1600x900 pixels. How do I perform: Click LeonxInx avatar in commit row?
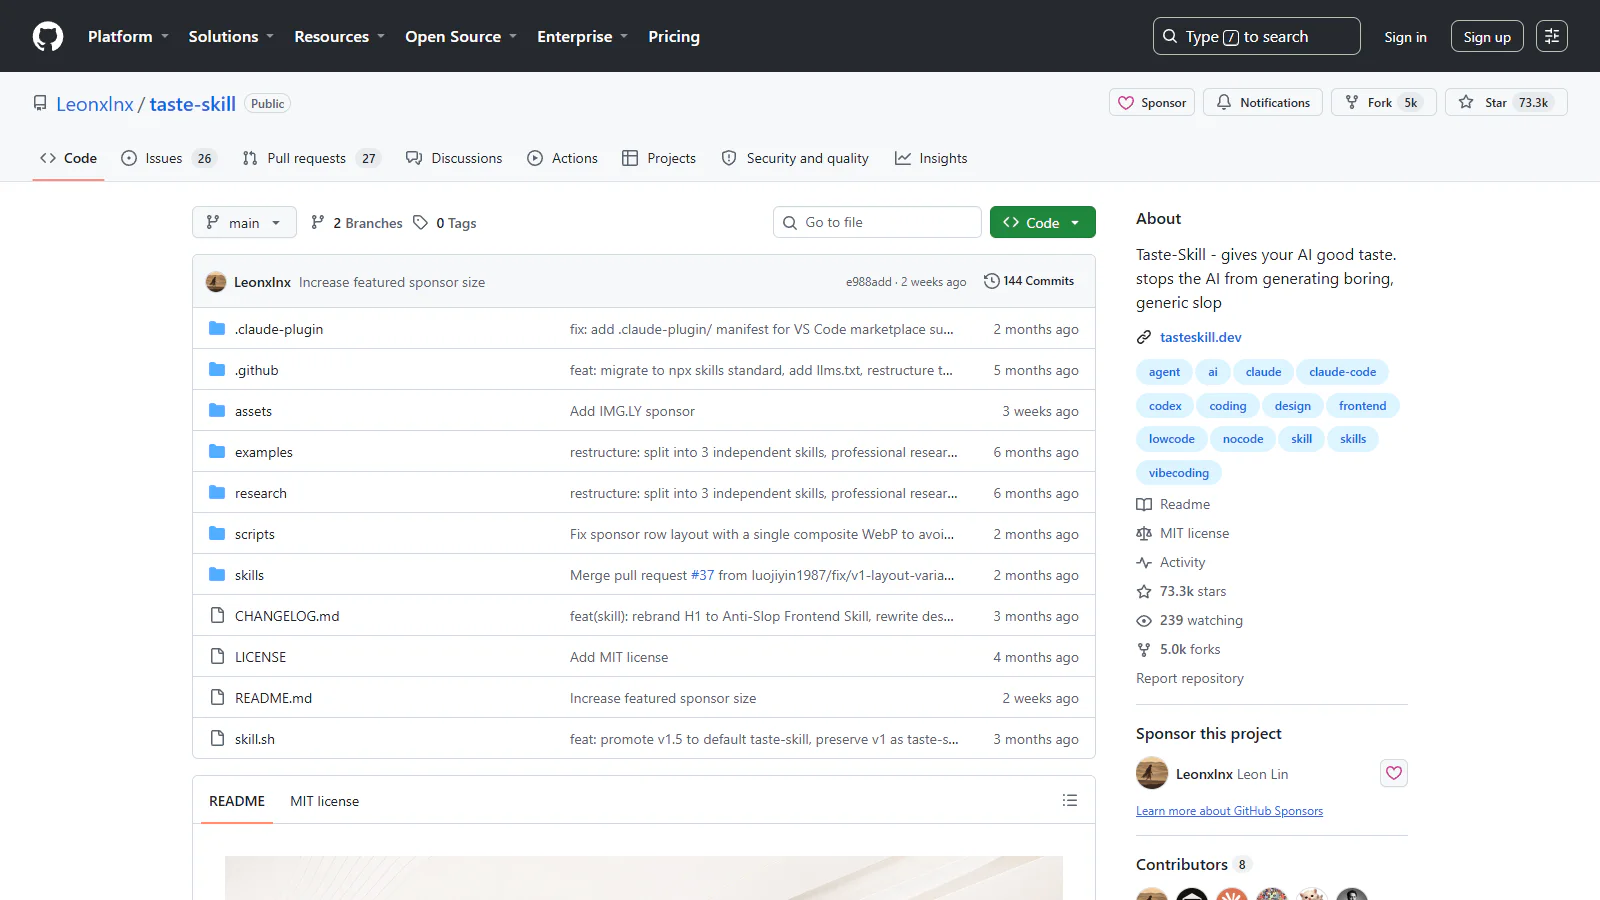[216, 282]
